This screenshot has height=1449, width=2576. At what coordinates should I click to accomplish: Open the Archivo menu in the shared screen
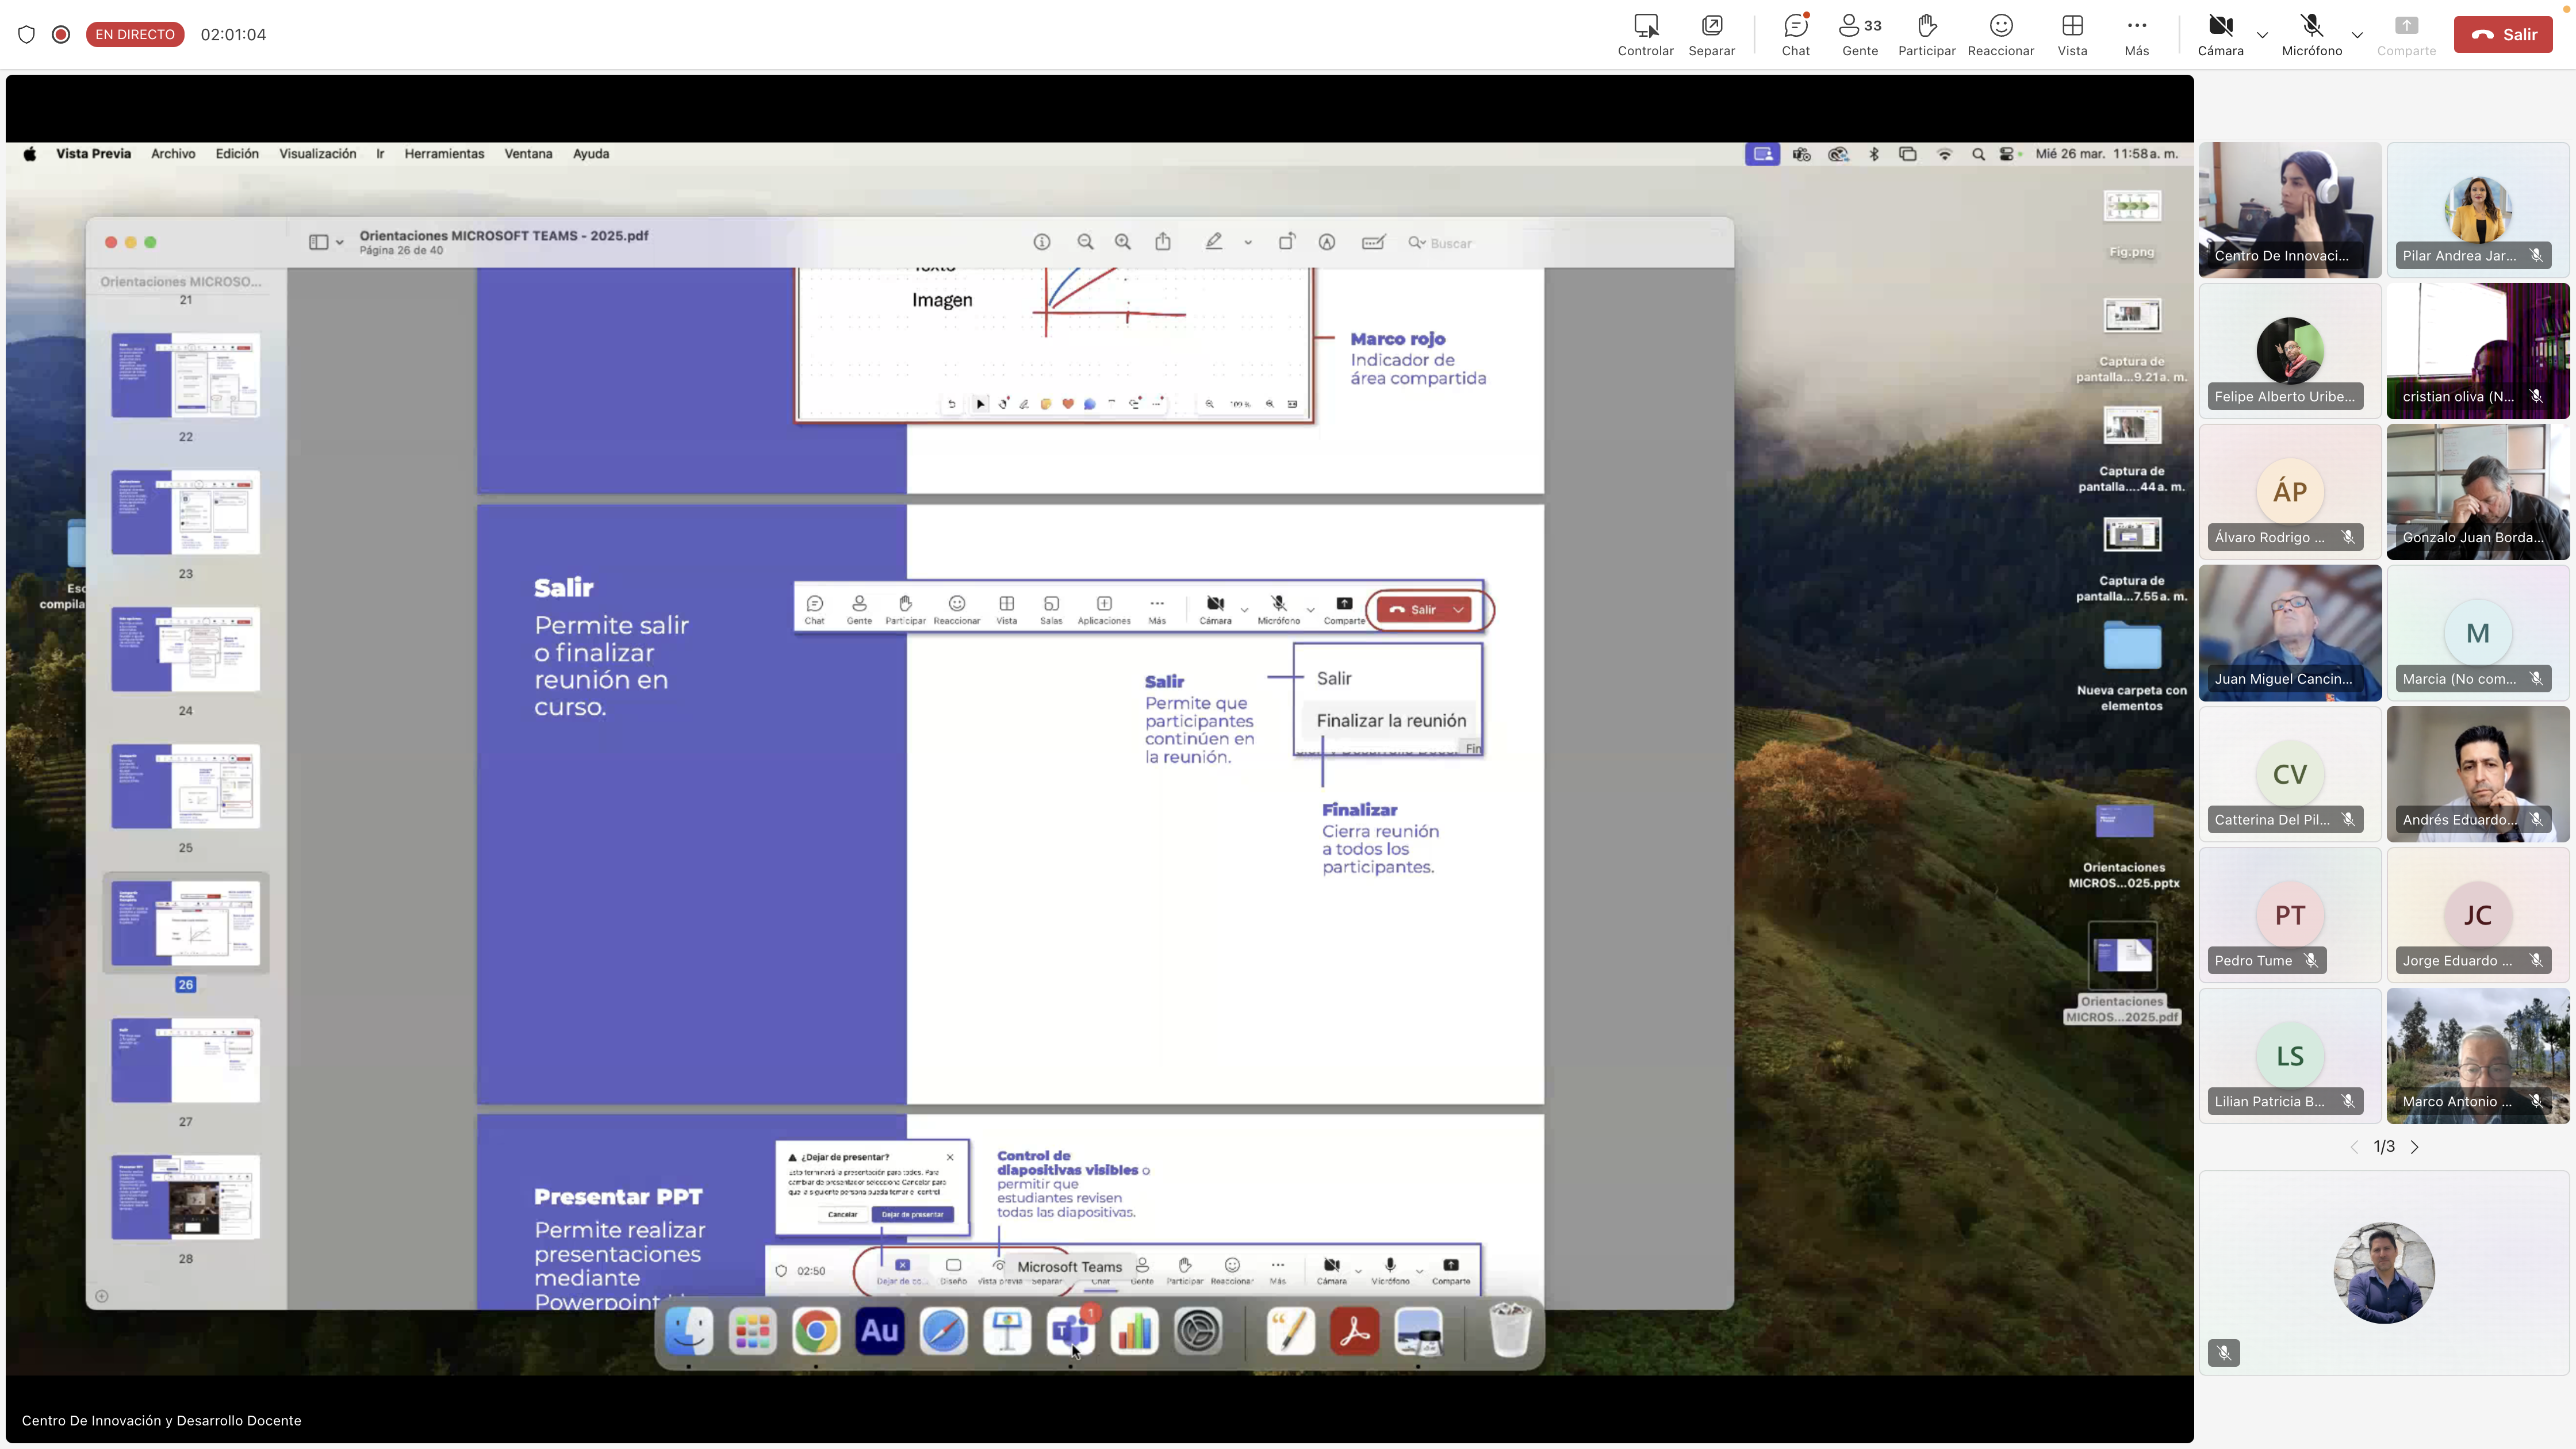pos(173,154)
